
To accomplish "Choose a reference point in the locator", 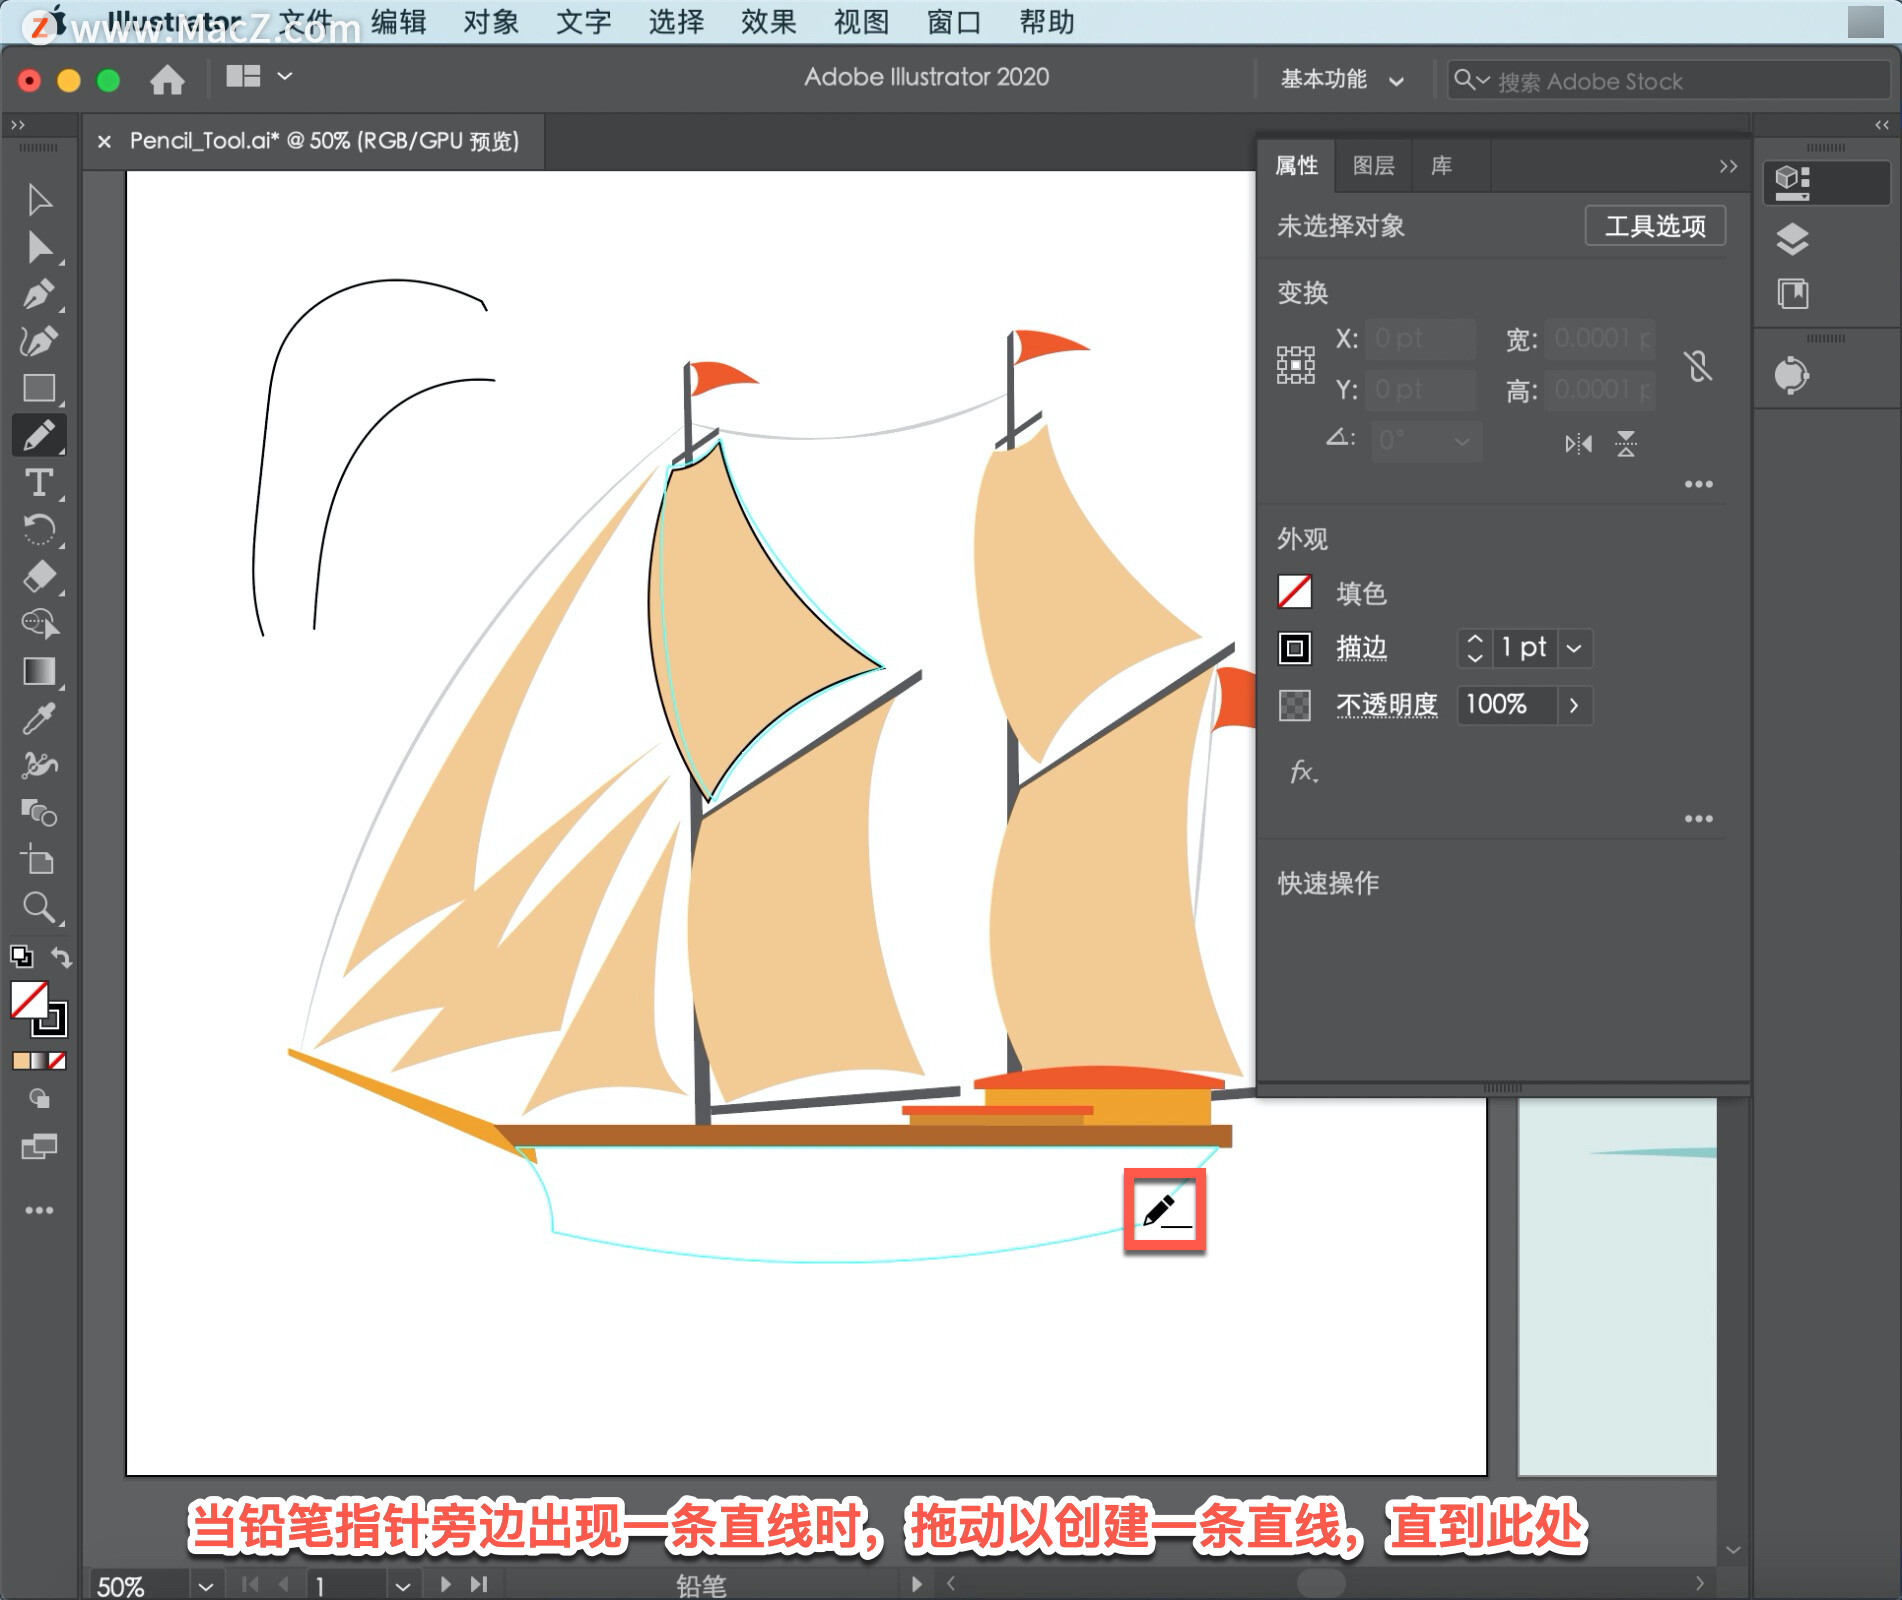I will [1295, 365].
